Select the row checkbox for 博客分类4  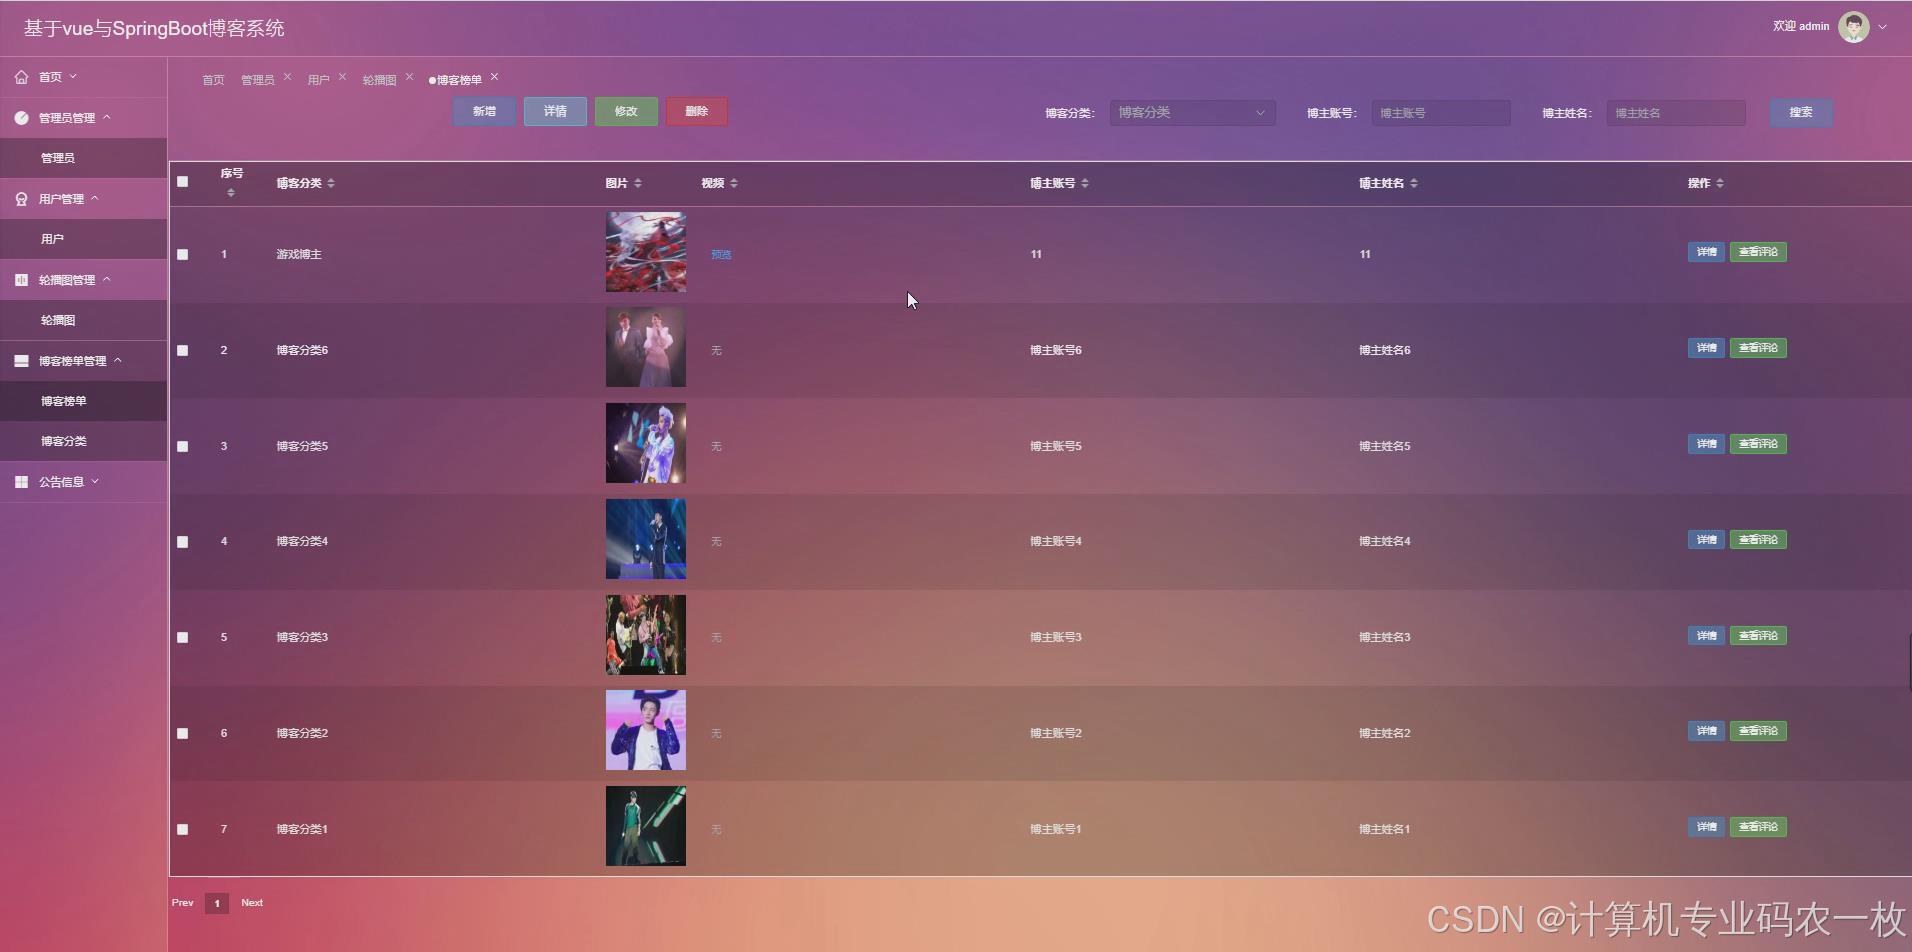click(x=182, y=542)
